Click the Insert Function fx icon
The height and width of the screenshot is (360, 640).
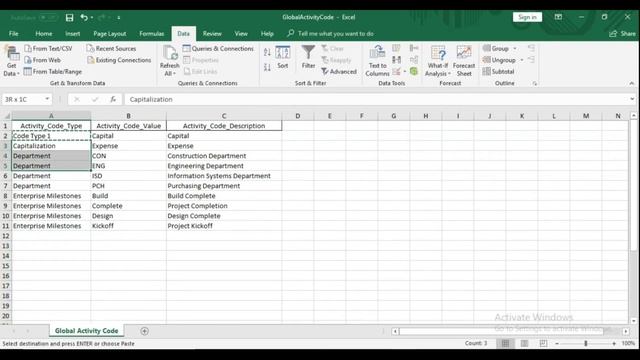tap(113, 99)
